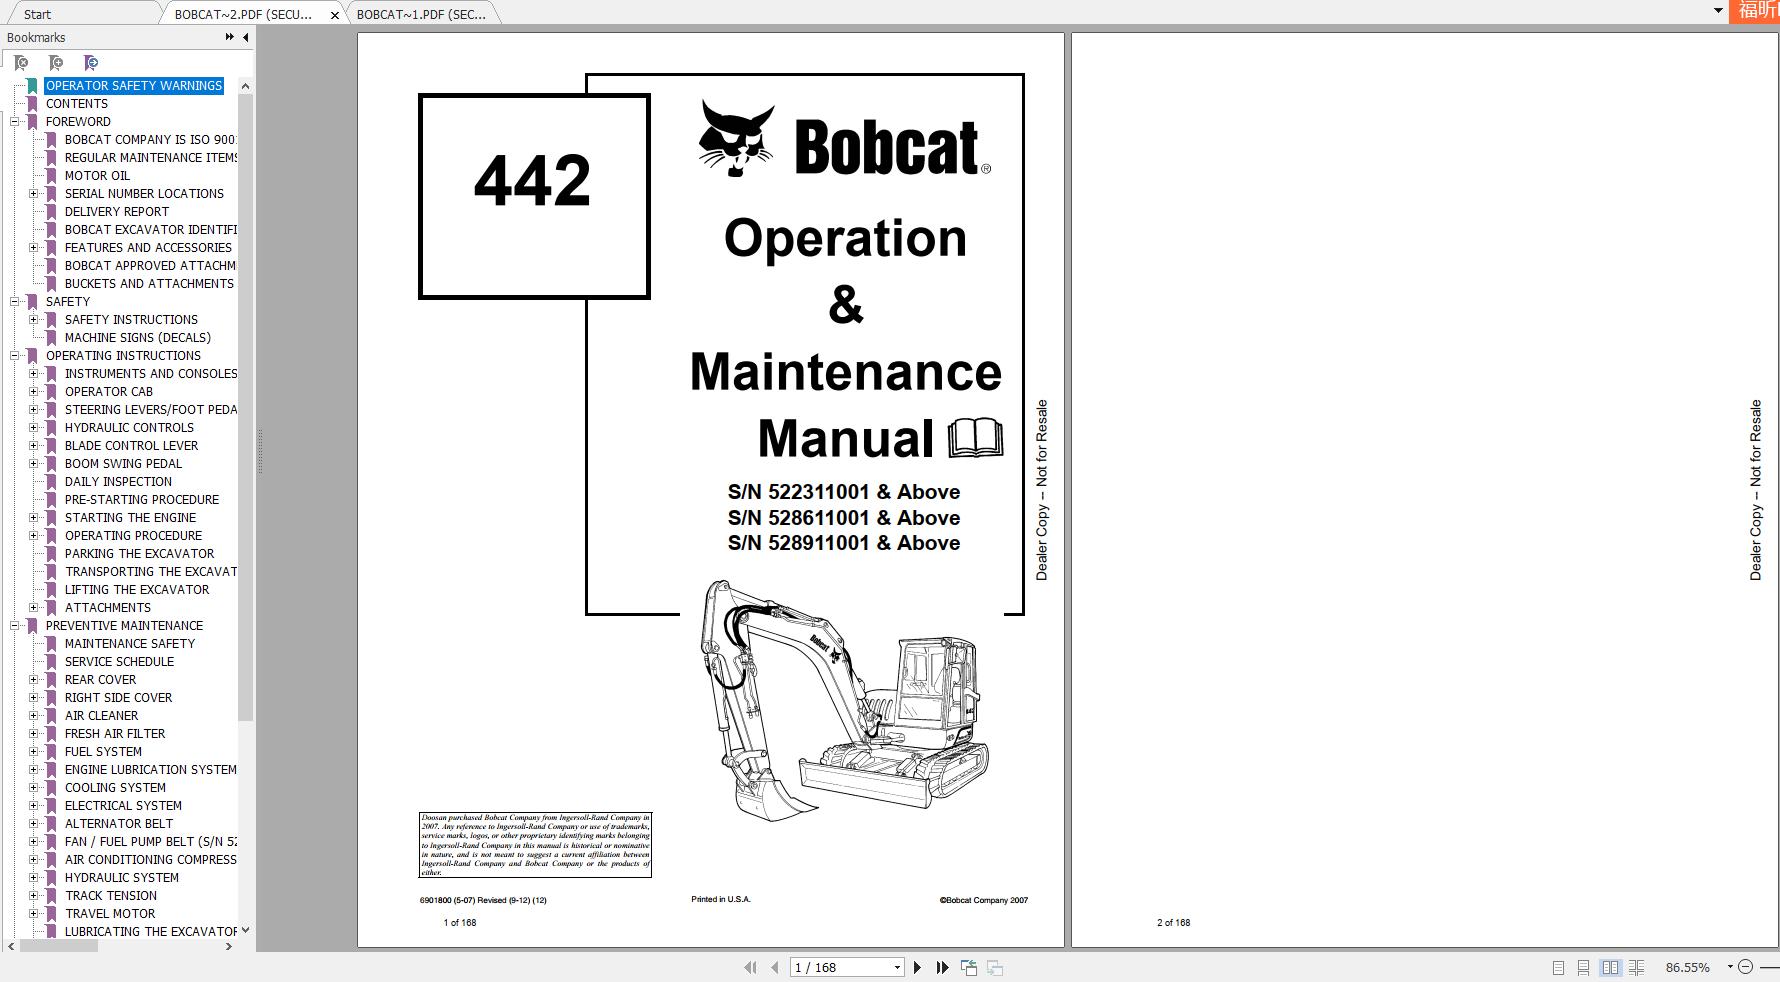Collapse the Bookmarks panel
The width and height of the screenshot is (1780, 982).
(x=245, y=37)
